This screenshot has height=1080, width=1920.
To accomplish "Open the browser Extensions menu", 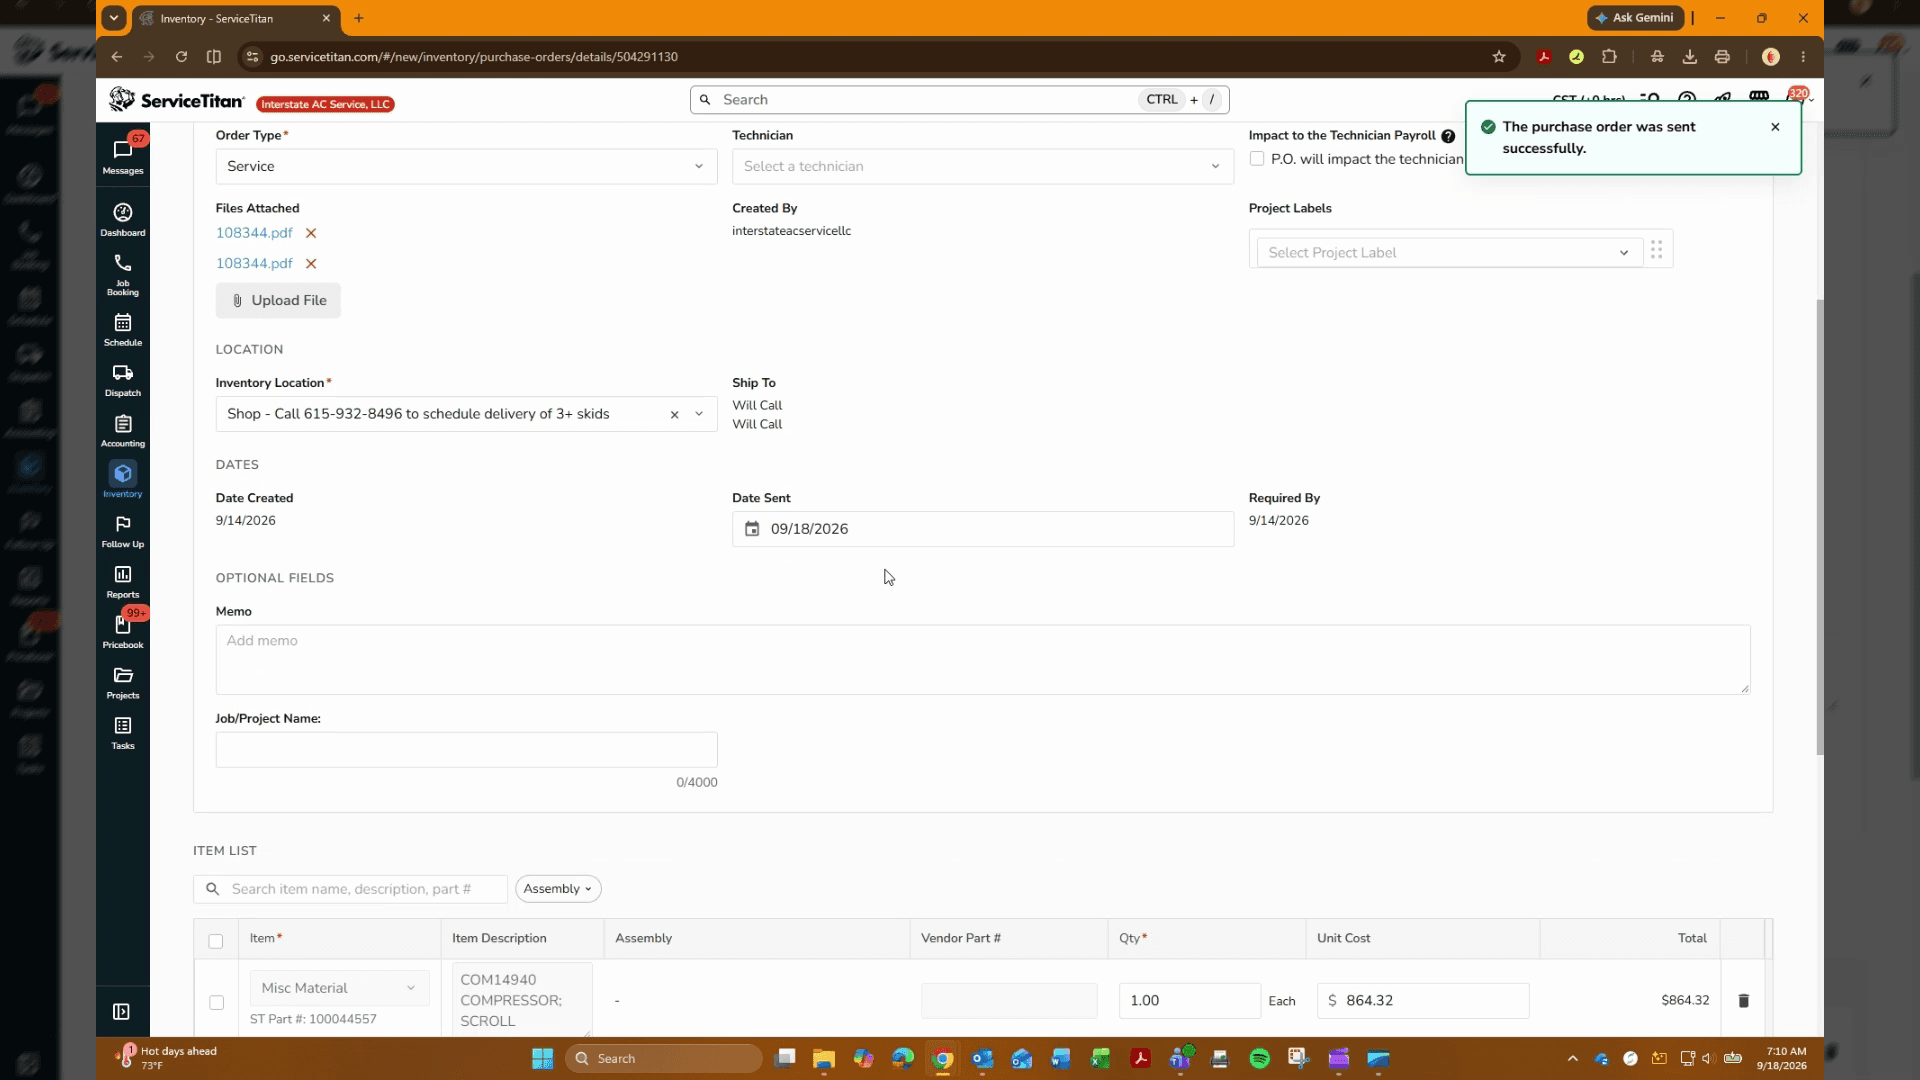I will point(1609,57).
